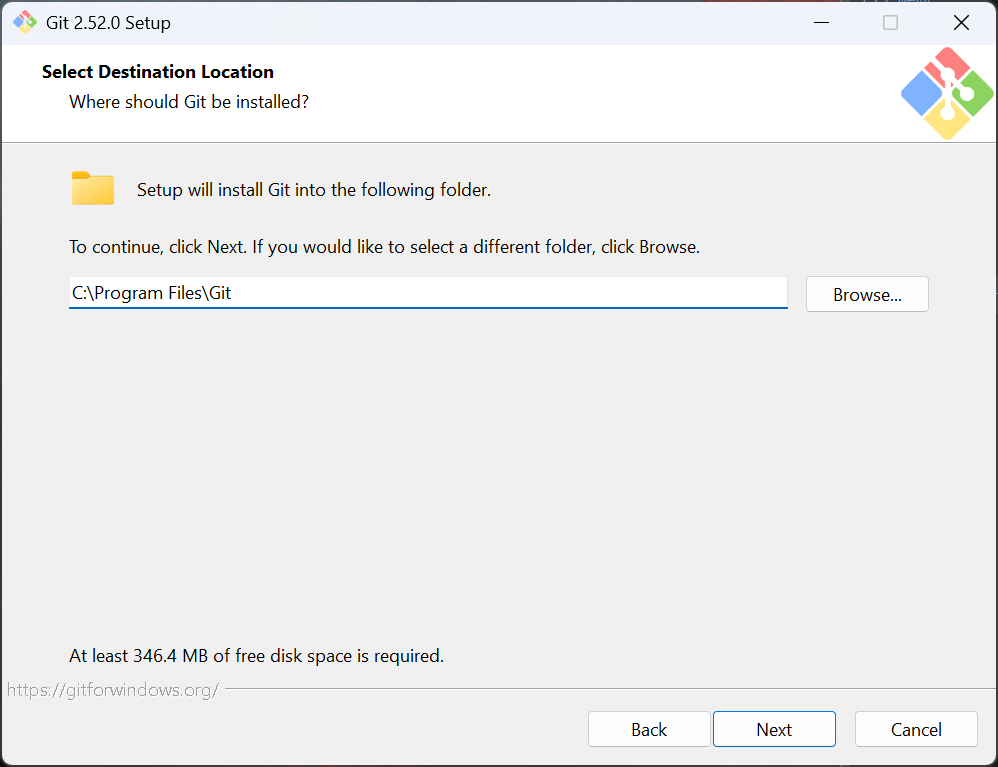Focus the C:\Program Files\Git path field
The image size is (998, 767).
428,293
